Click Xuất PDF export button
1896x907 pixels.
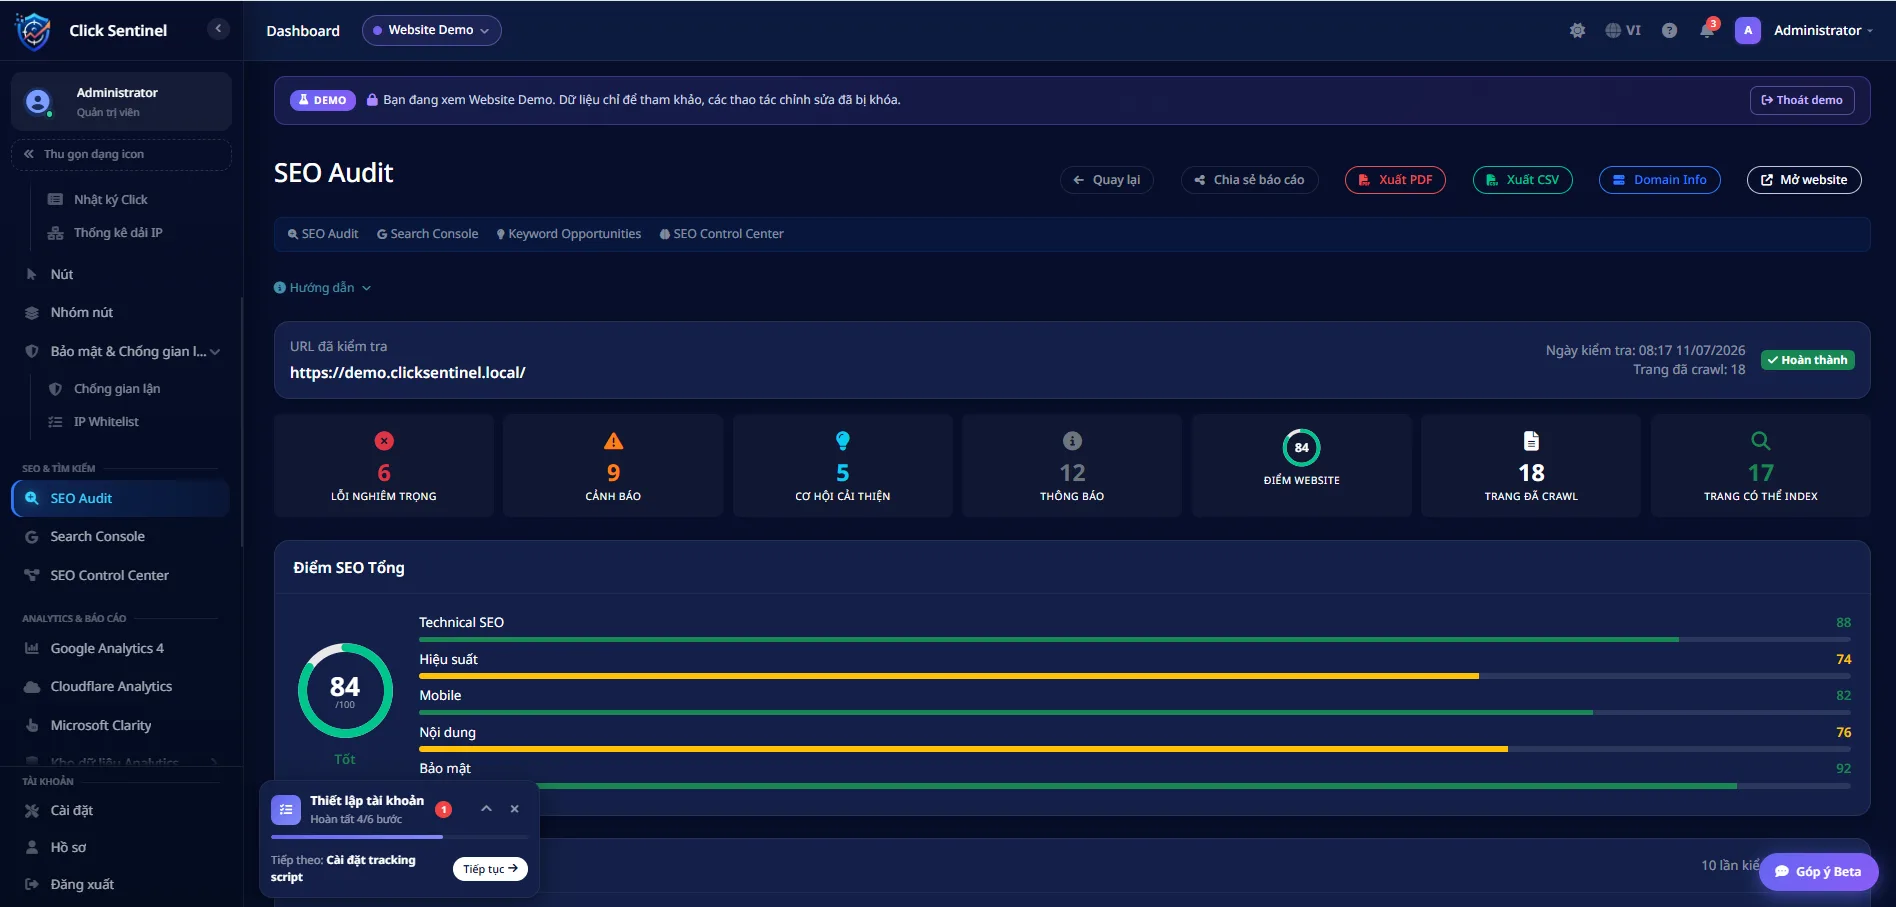click(1395, 180)
